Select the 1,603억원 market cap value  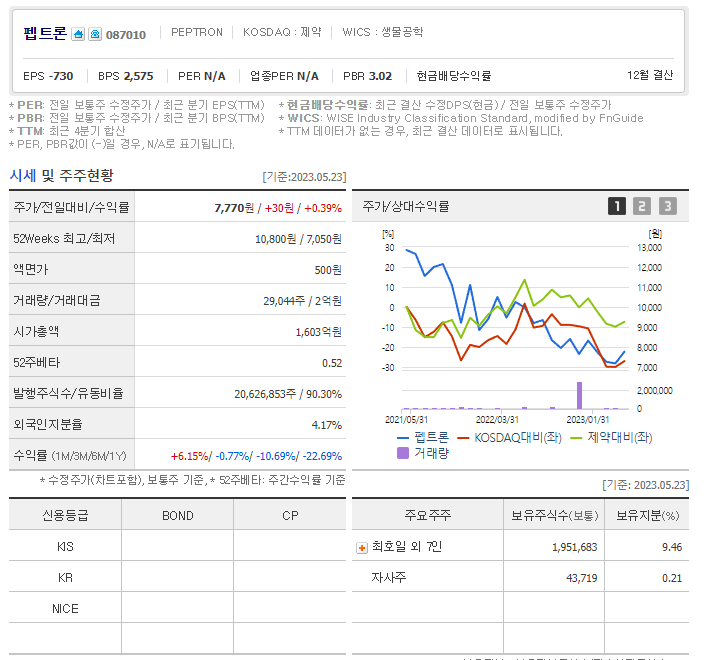click(x=318, y=332)
